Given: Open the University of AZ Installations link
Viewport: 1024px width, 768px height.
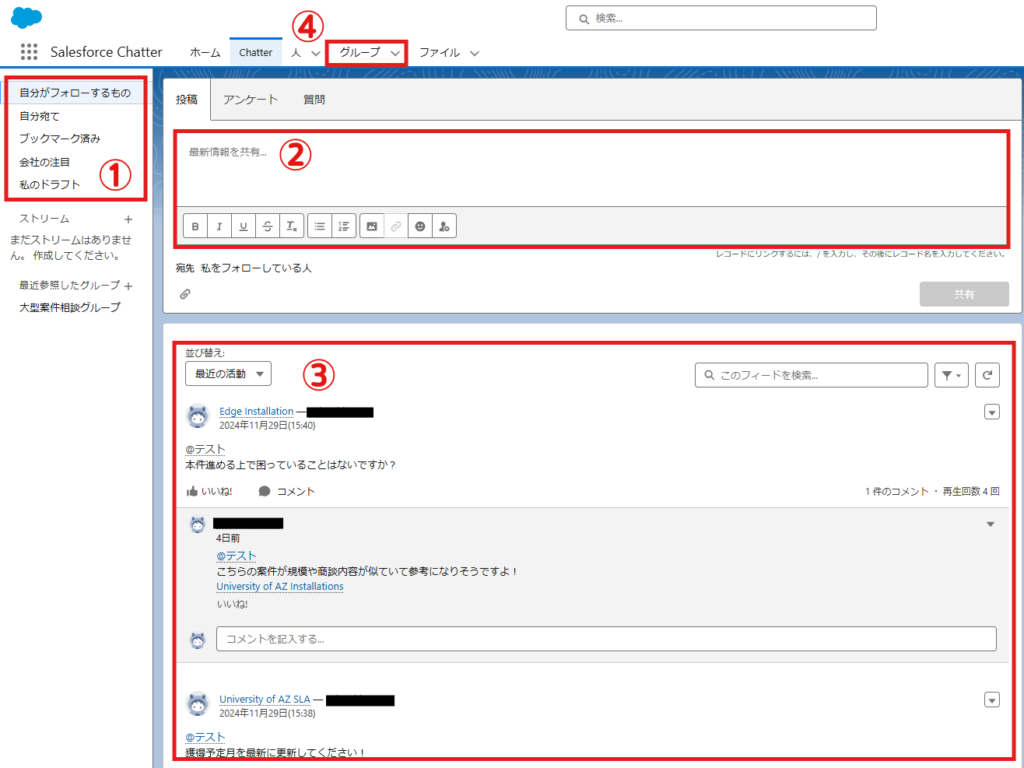Looking at the screenshot, I should tap(280, 586).
